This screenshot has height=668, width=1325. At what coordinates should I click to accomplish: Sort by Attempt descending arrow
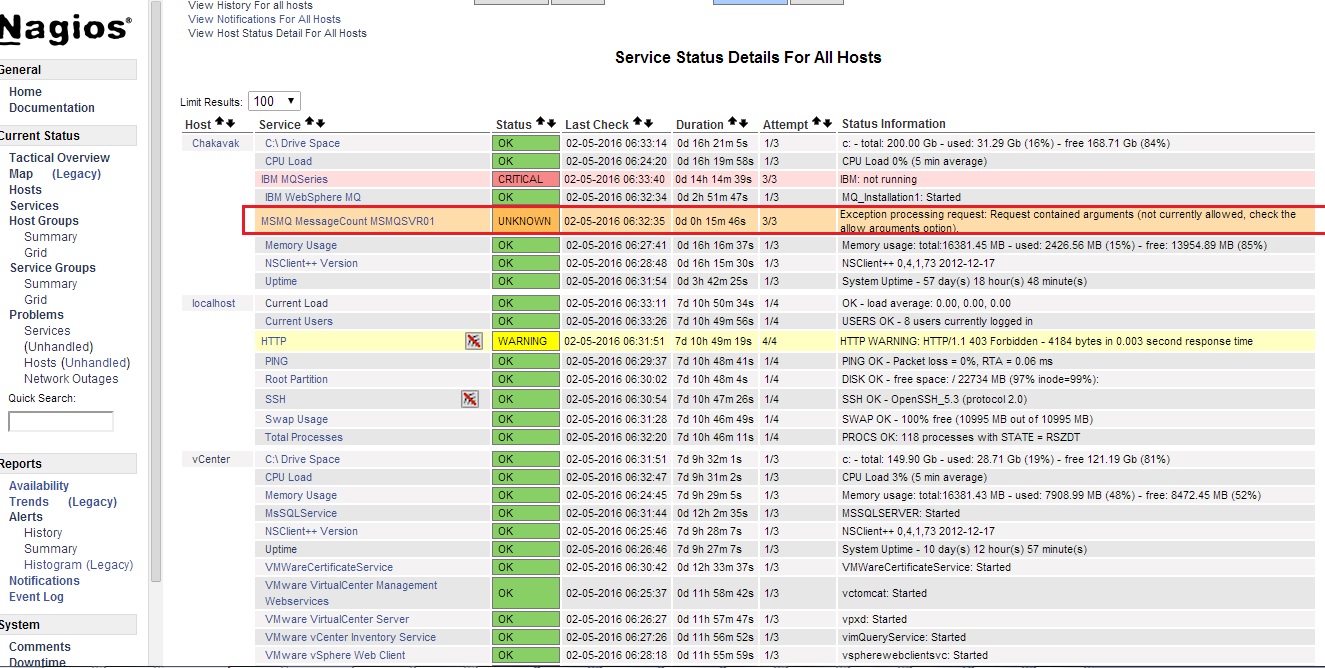pos(827,123)
